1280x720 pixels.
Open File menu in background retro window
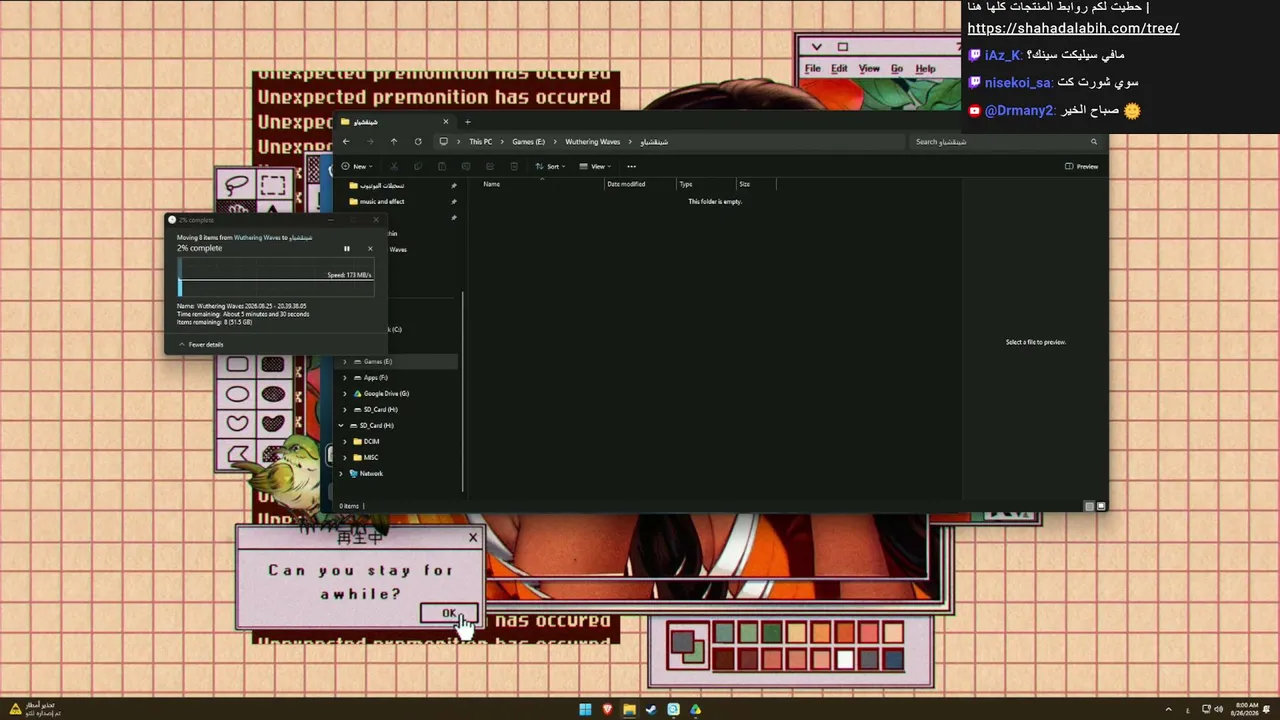pyautogui.click(x=813, y=69)
